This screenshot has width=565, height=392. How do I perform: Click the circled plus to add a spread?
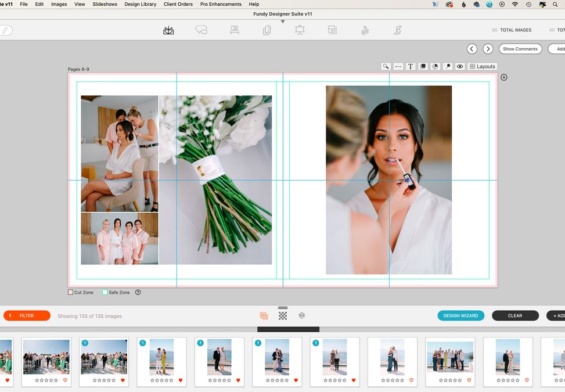pos(504,77)
